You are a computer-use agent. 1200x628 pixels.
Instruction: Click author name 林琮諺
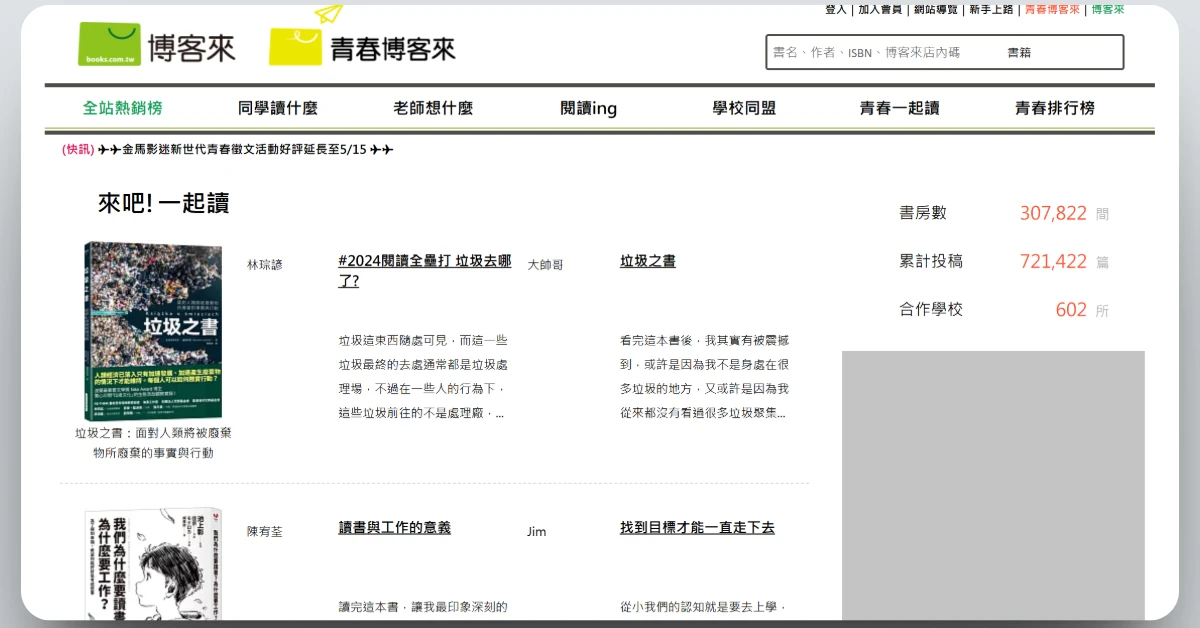tap(265, 265)
